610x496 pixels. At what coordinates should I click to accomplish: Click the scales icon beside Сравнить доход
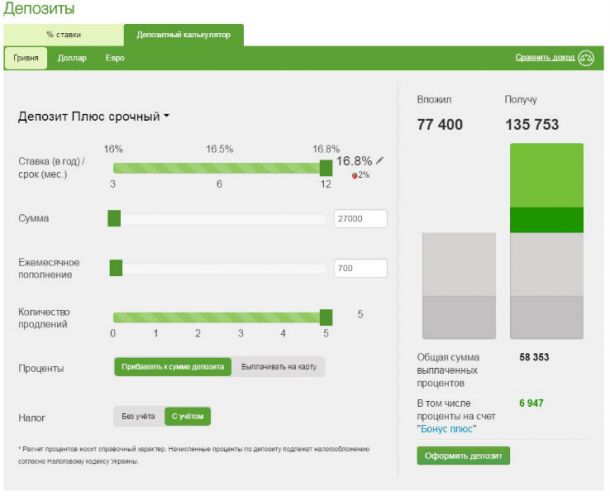(x=586, y=58)
